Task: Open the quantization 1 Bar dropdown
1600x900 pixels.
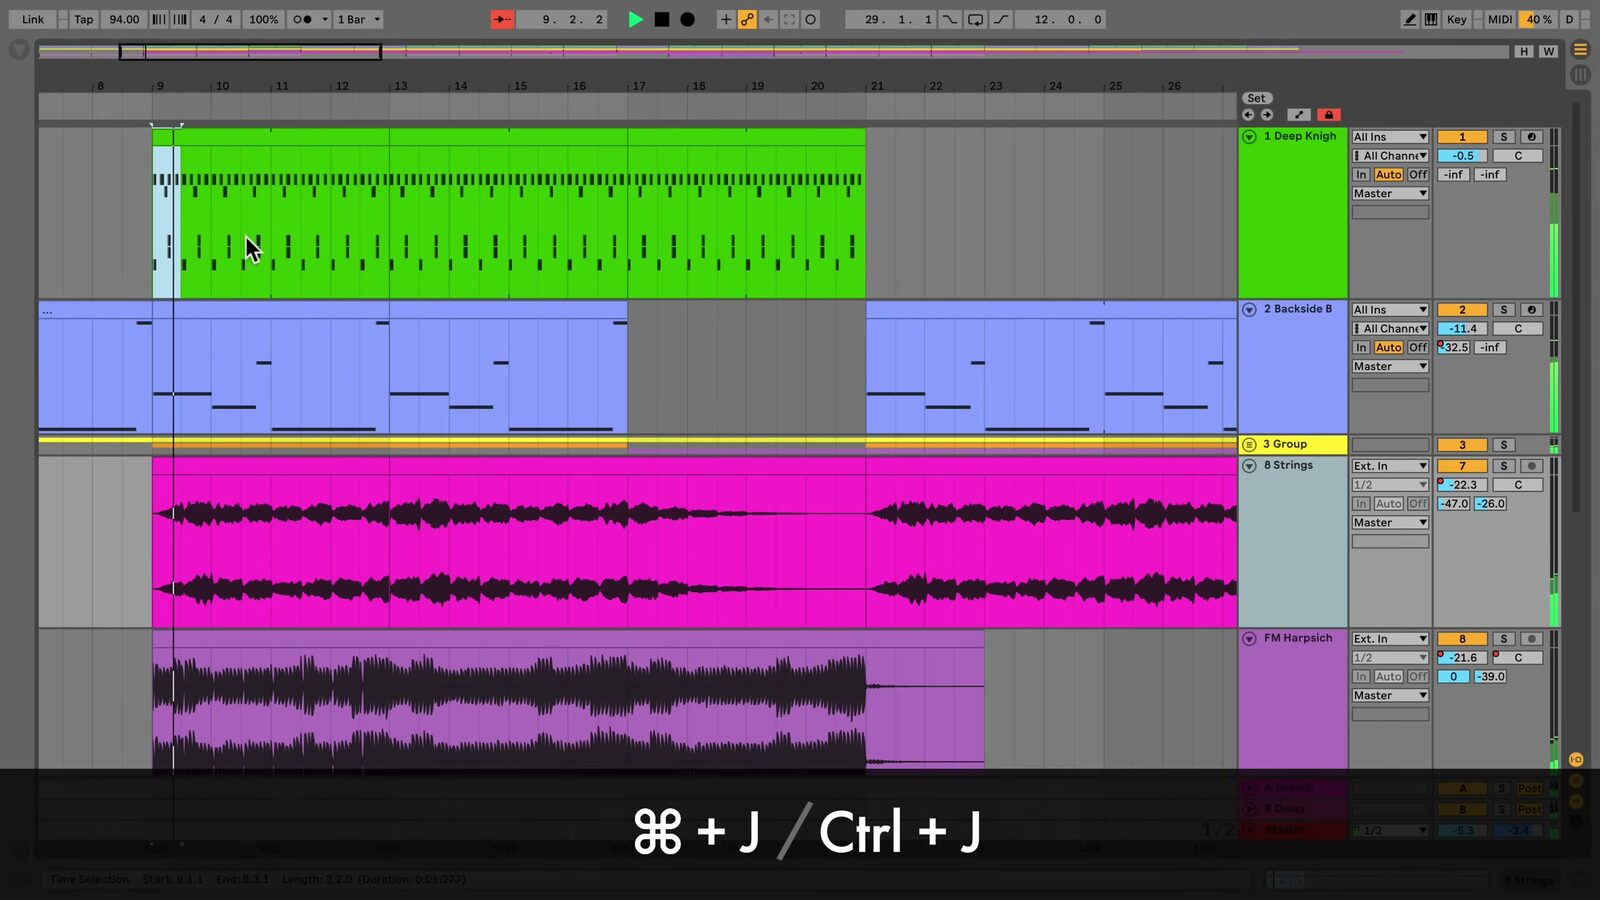Action: [358, 19]
